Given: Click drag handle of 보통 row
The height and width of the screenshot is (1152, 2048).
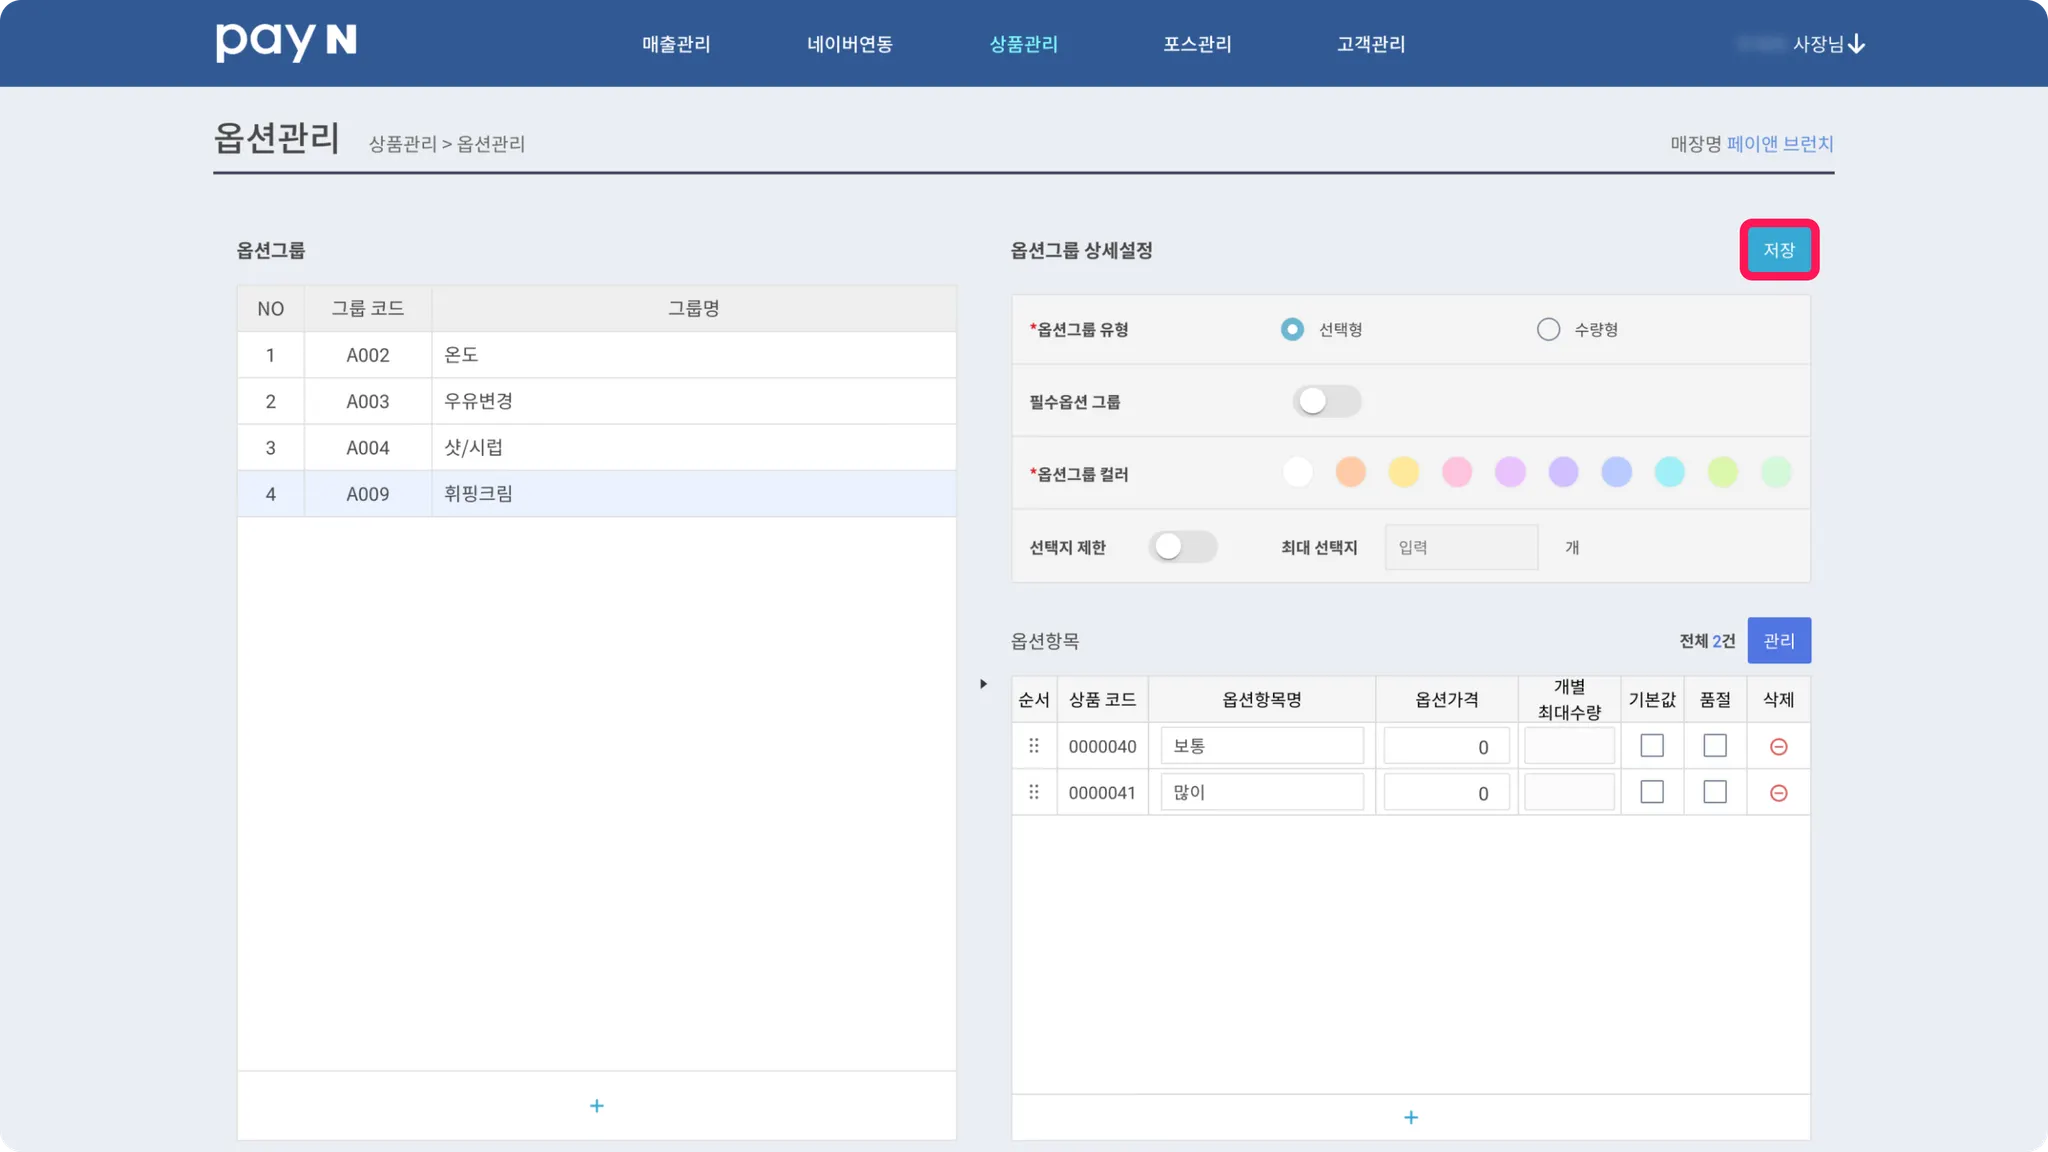Looking at the screenshot, I should (x=1034, y=746).
